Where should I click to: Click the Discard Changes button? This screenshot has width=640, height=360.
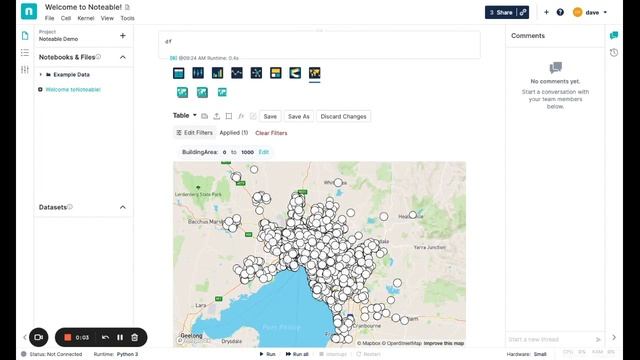point(343,116)
